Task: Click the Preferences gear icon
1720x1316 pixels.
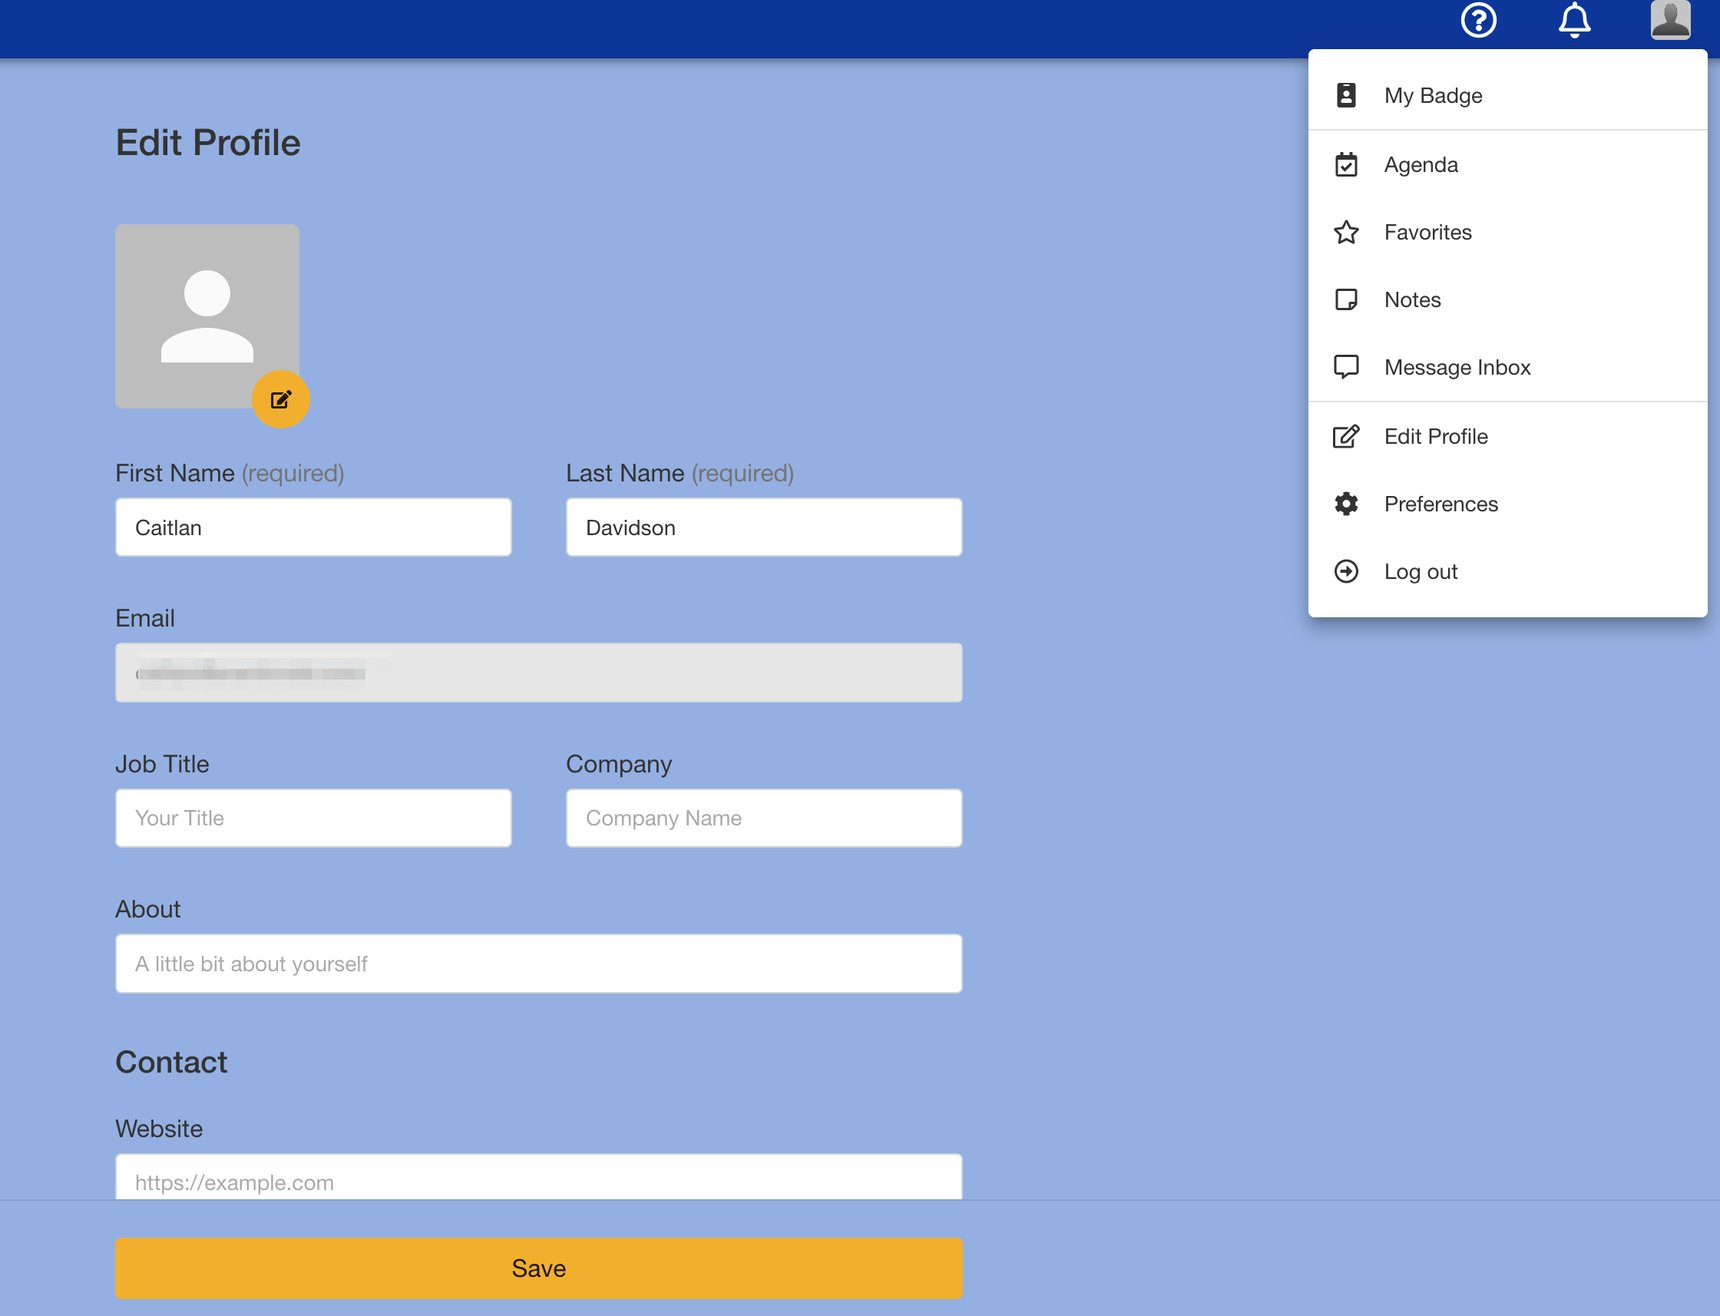Action: (1347, 504)
